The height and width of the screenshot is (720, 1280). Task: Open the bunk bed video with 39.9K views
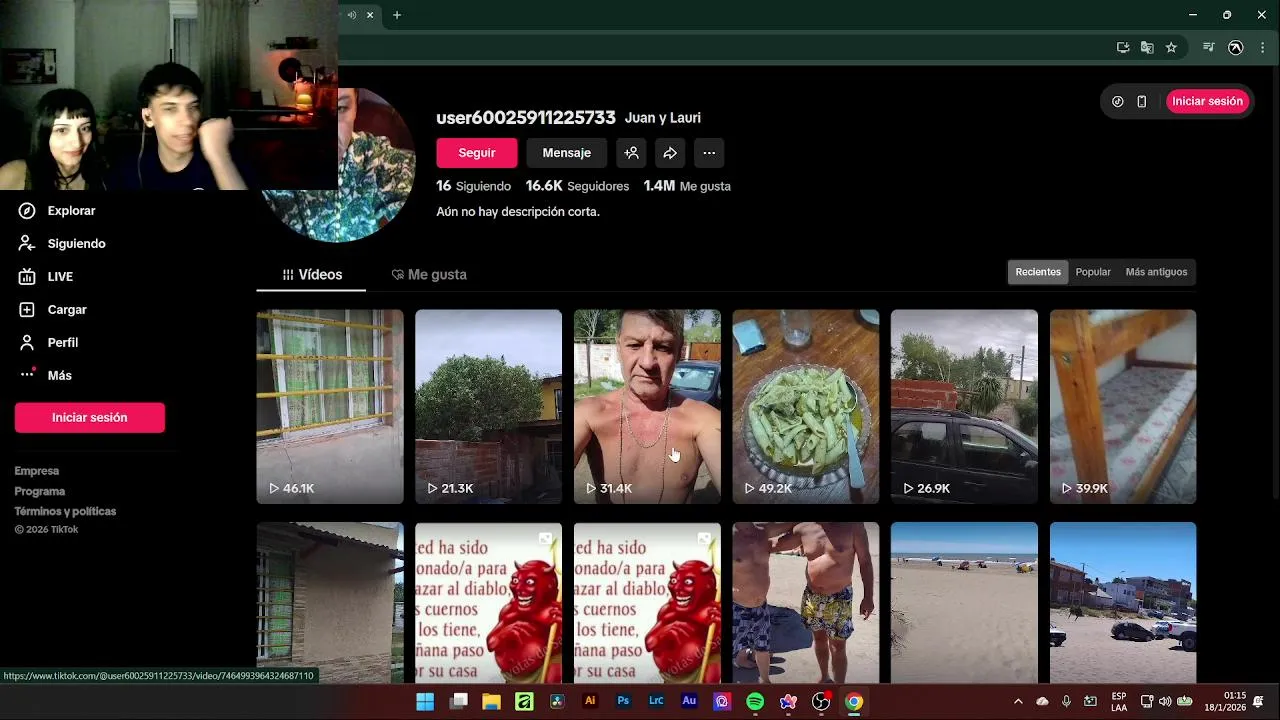[x=1123, y=406]
